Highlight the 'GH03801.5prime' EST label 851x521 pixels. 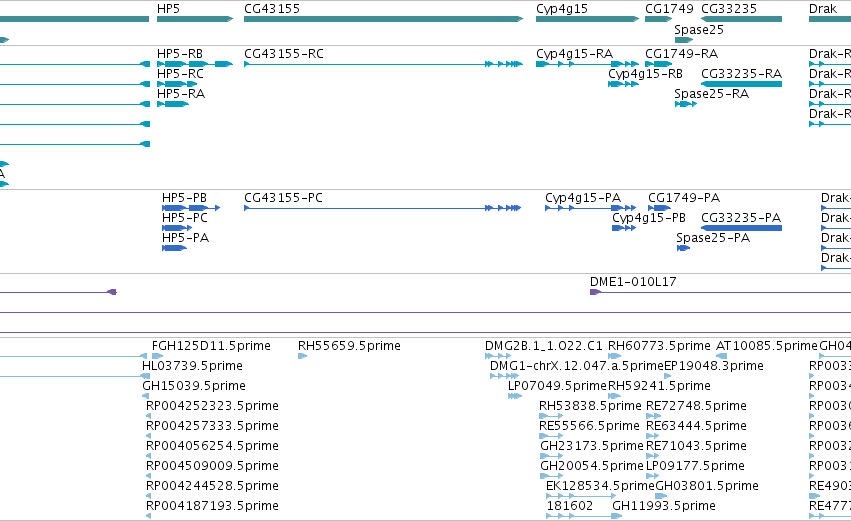707,487
